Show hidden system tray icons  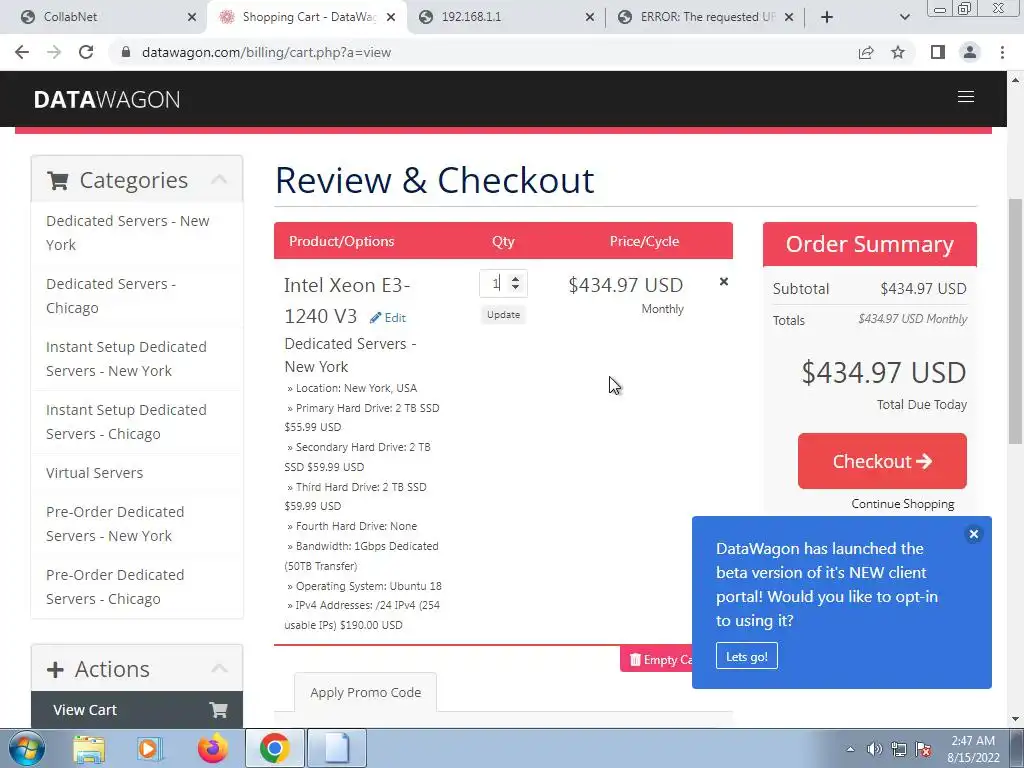pos(850,749)
